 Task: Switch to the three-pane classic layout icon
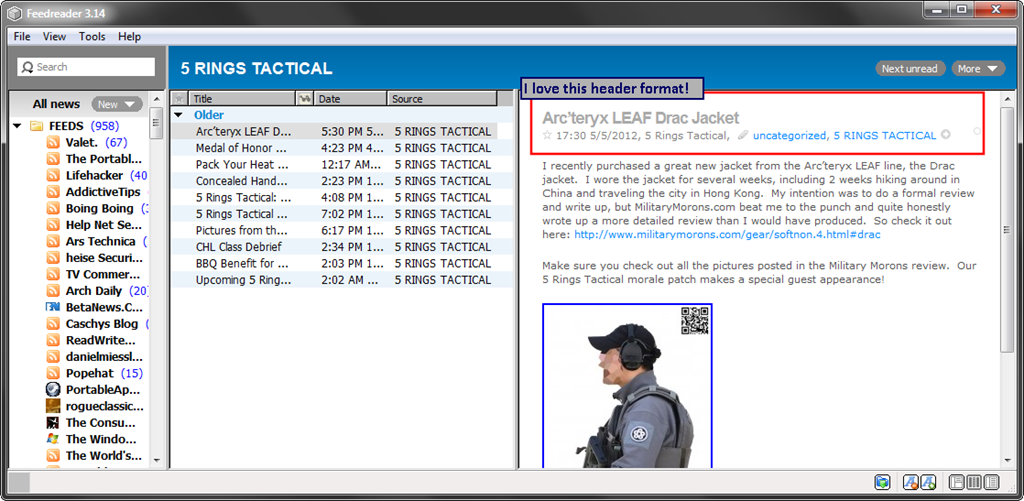click(956, 482)
